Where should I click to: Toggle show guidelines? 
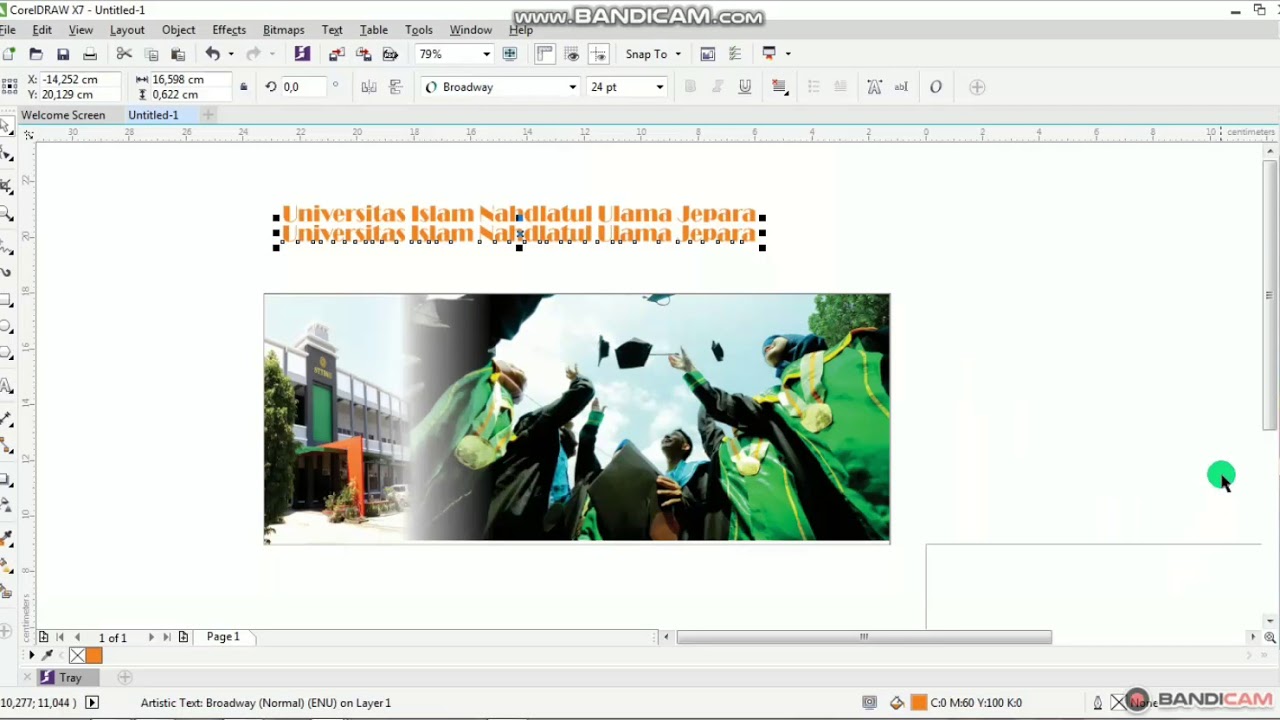599,54
